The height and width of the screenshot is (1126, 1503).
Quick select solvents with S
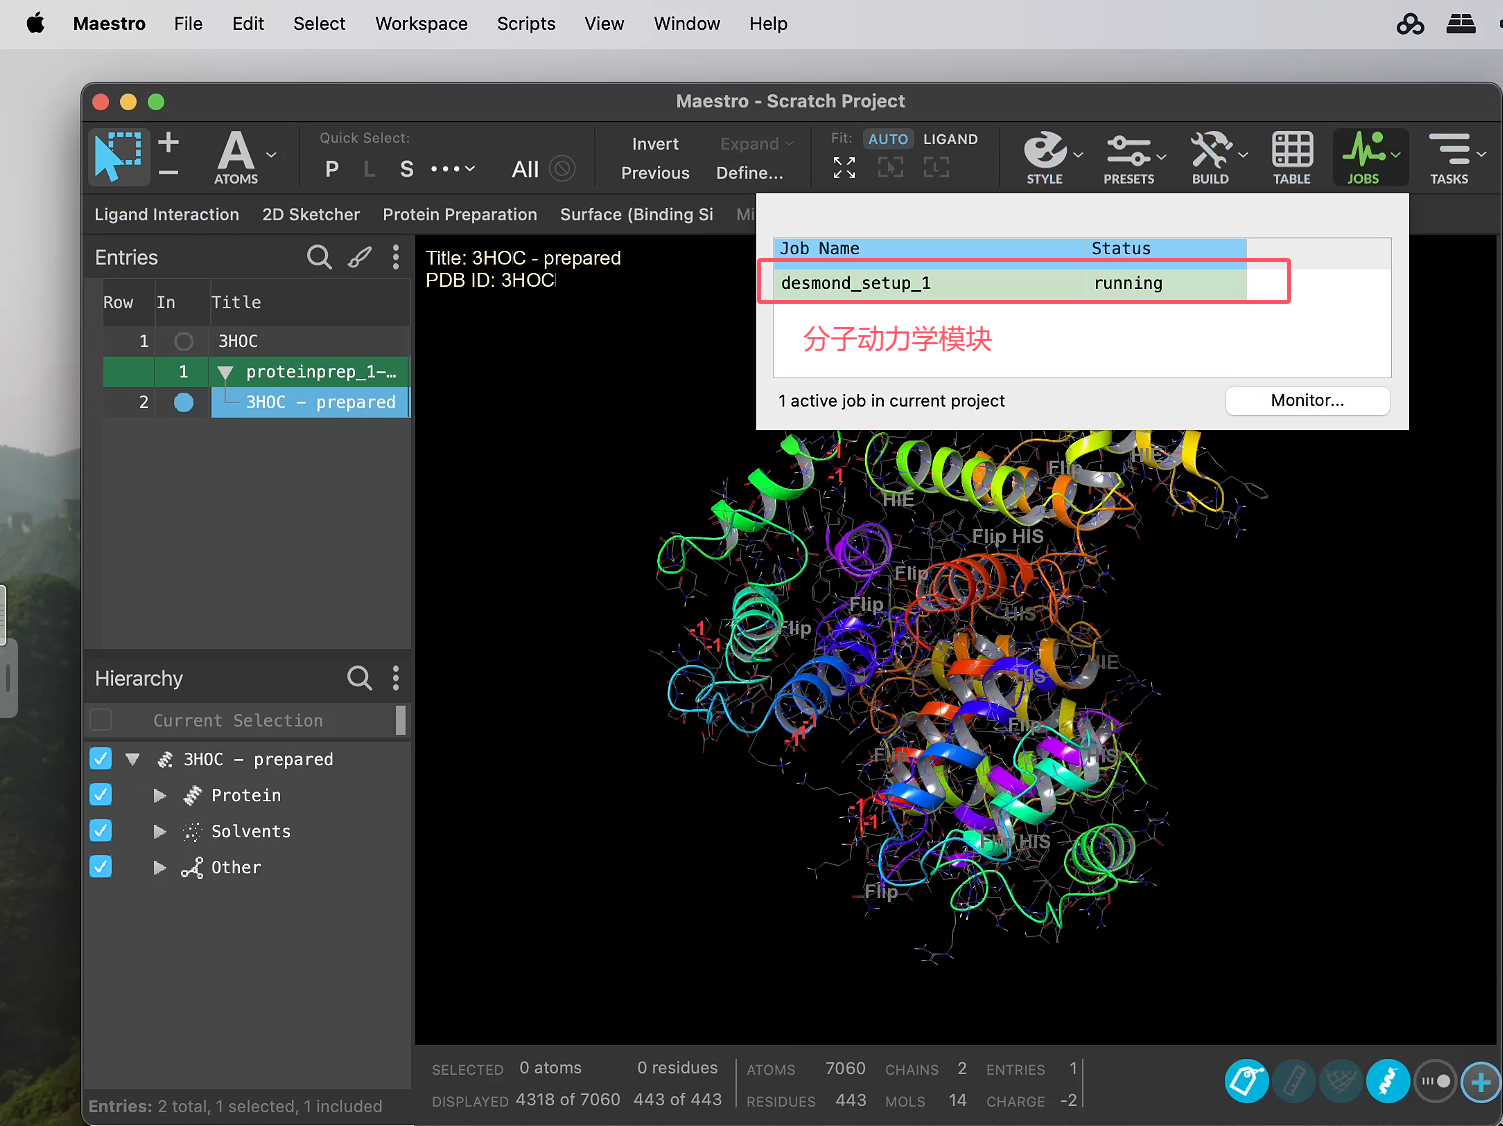tap(406, 170)
